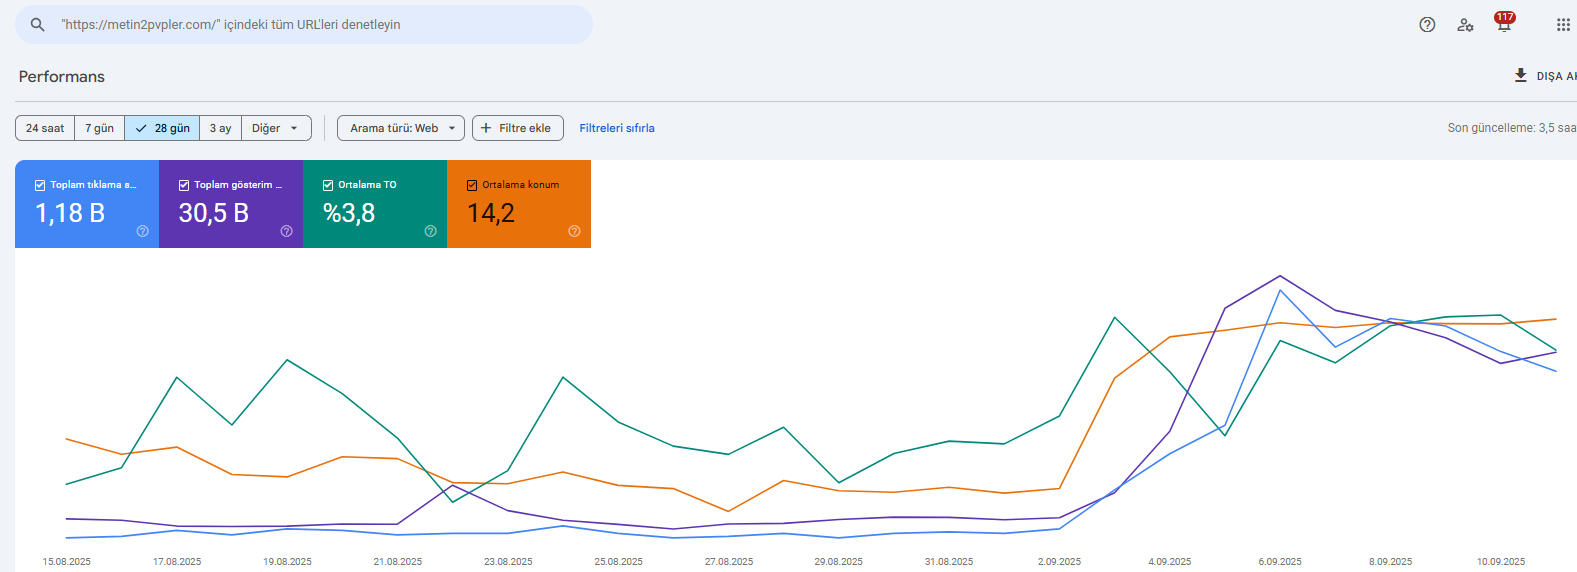Select the 3 ay range
The width and height of the screenshot is (1577, 572).
220,128
